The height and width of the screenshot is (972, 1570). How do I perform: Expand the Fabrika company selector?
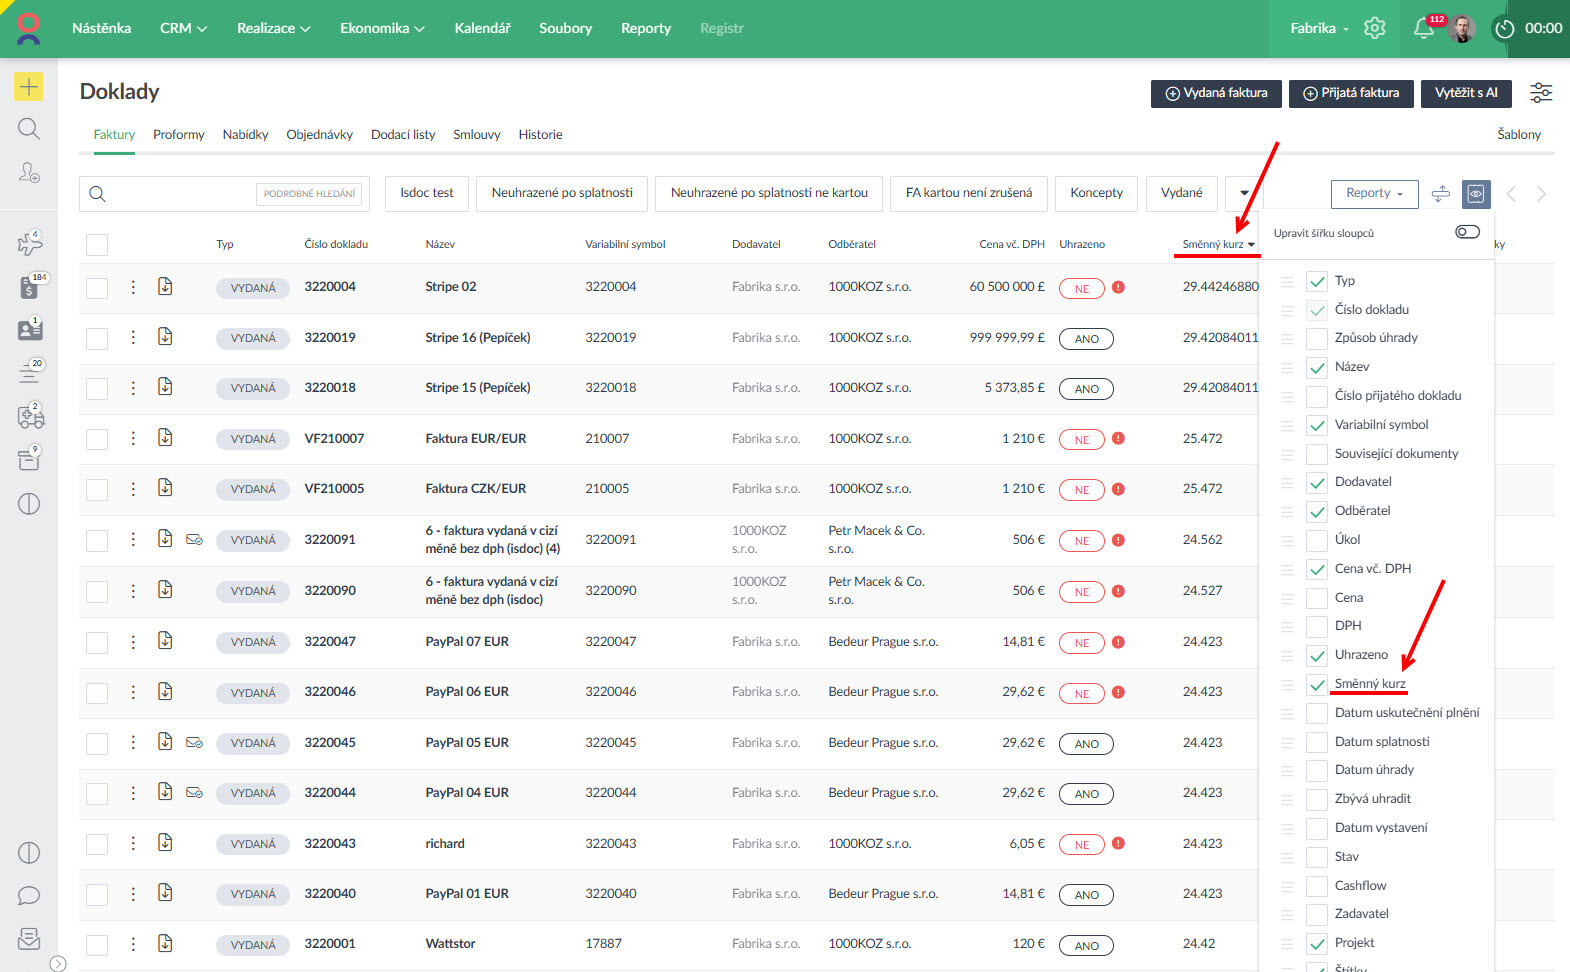pyautogui.click(x=1318, y=28)
